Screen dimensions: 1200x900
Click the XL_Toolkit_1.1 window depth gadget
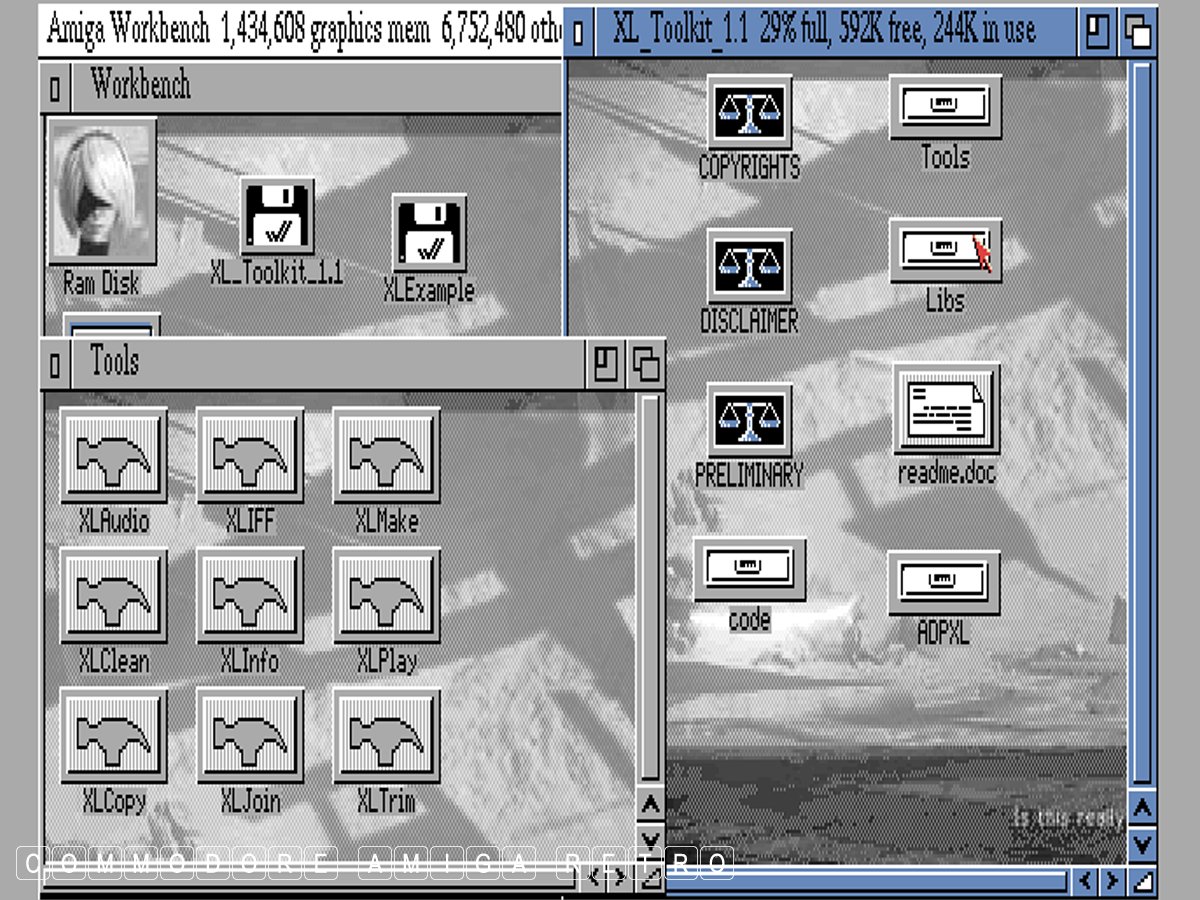(x=1137, y=32)
